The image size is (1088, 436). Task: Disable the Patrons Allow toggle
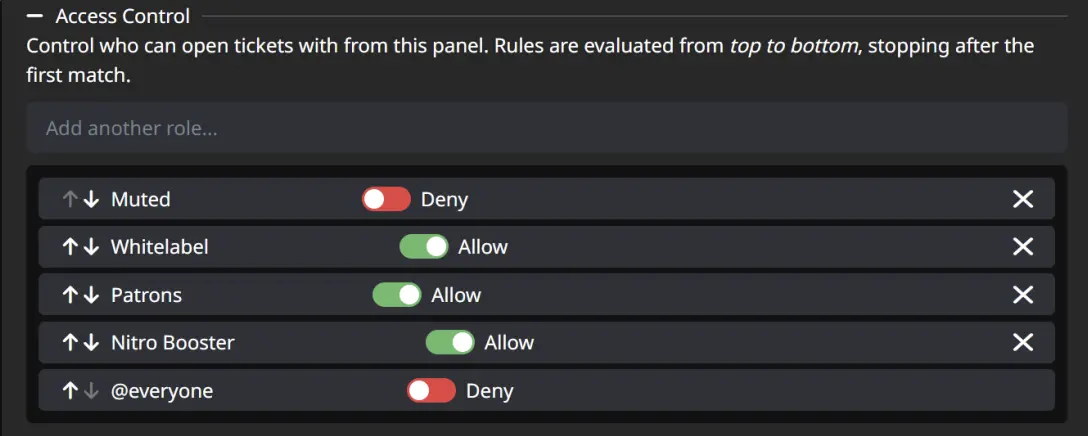397,295
